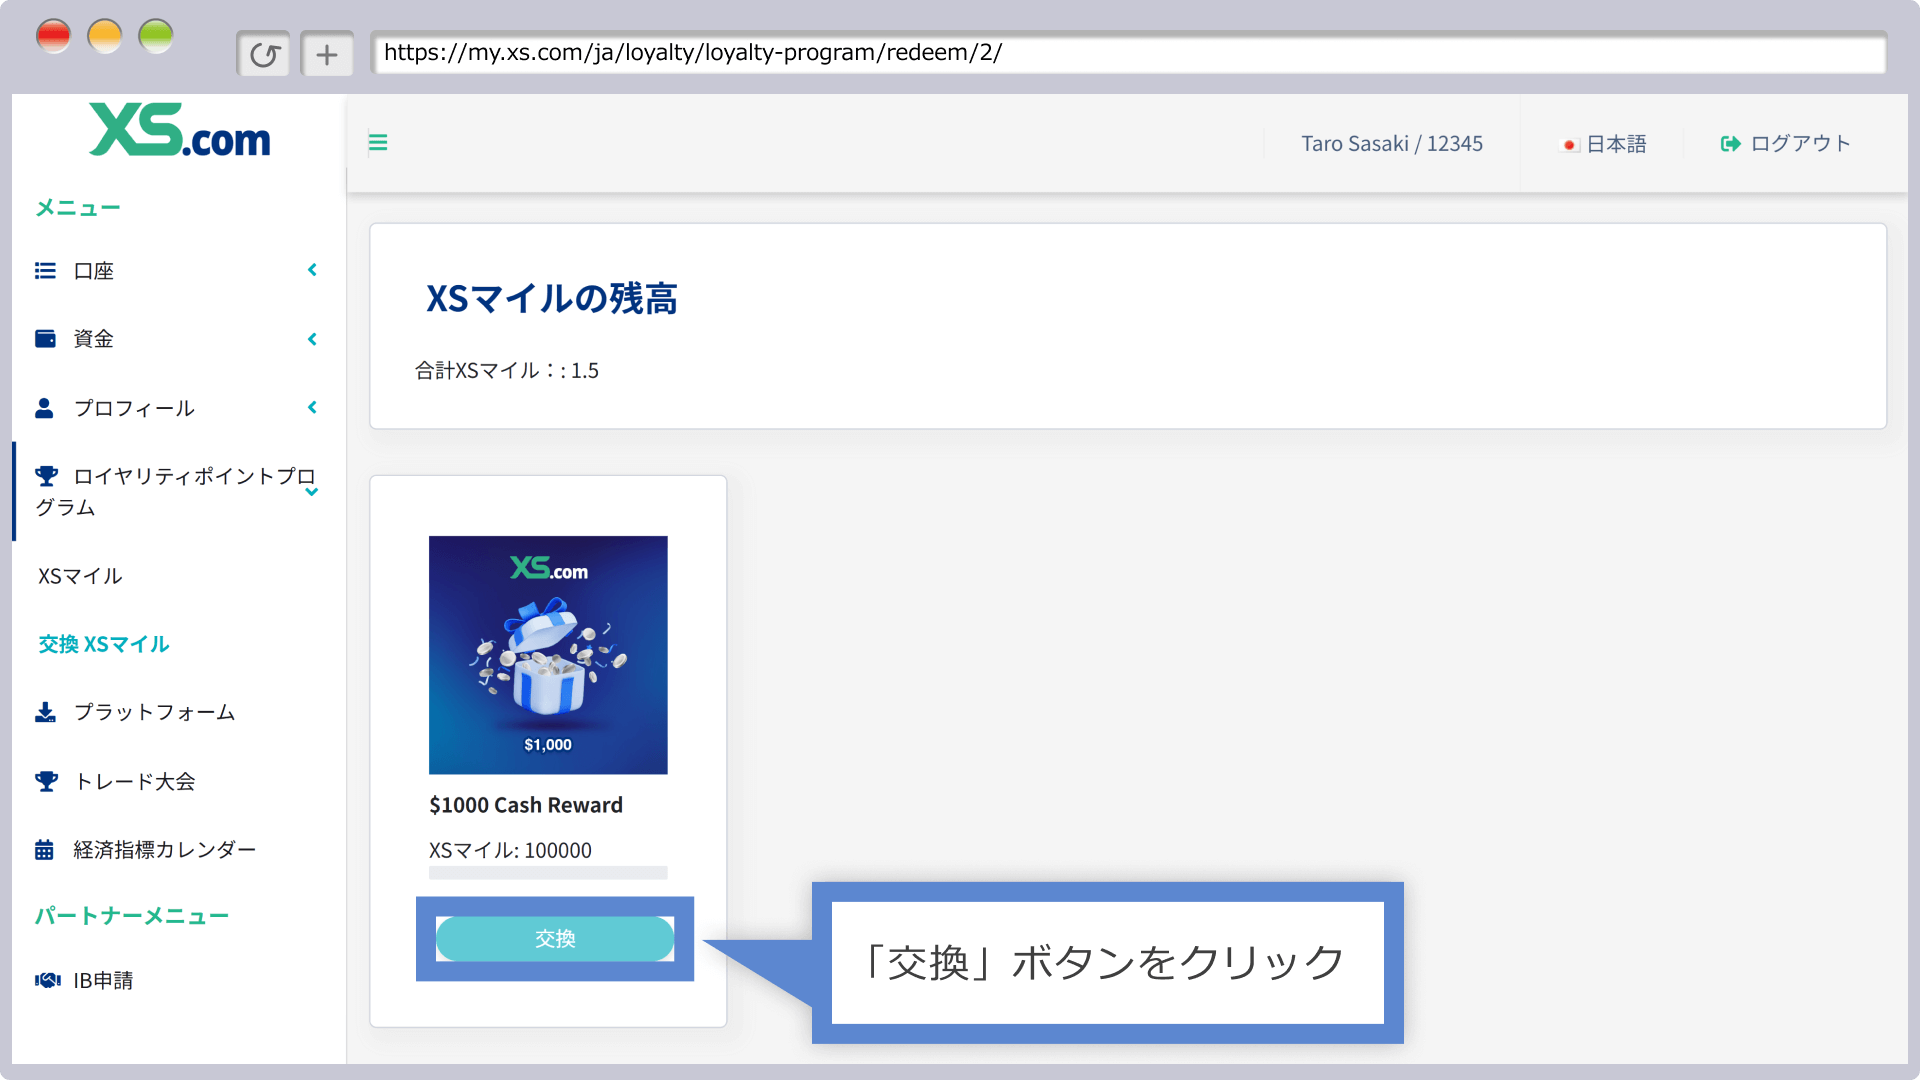
Task: Click the browser reload icon
Action: tap(264, 54)
